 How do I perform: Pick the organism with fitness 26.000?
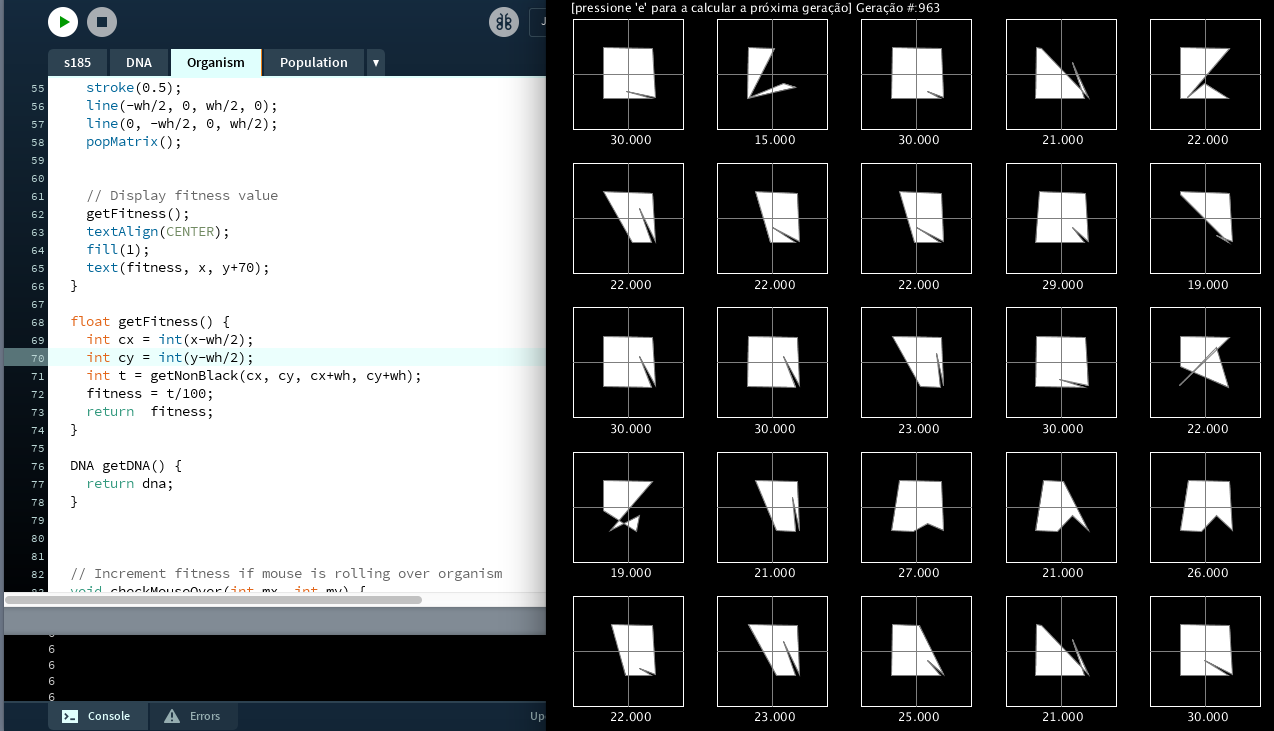pyautogui.click(x=1205, y=507)
